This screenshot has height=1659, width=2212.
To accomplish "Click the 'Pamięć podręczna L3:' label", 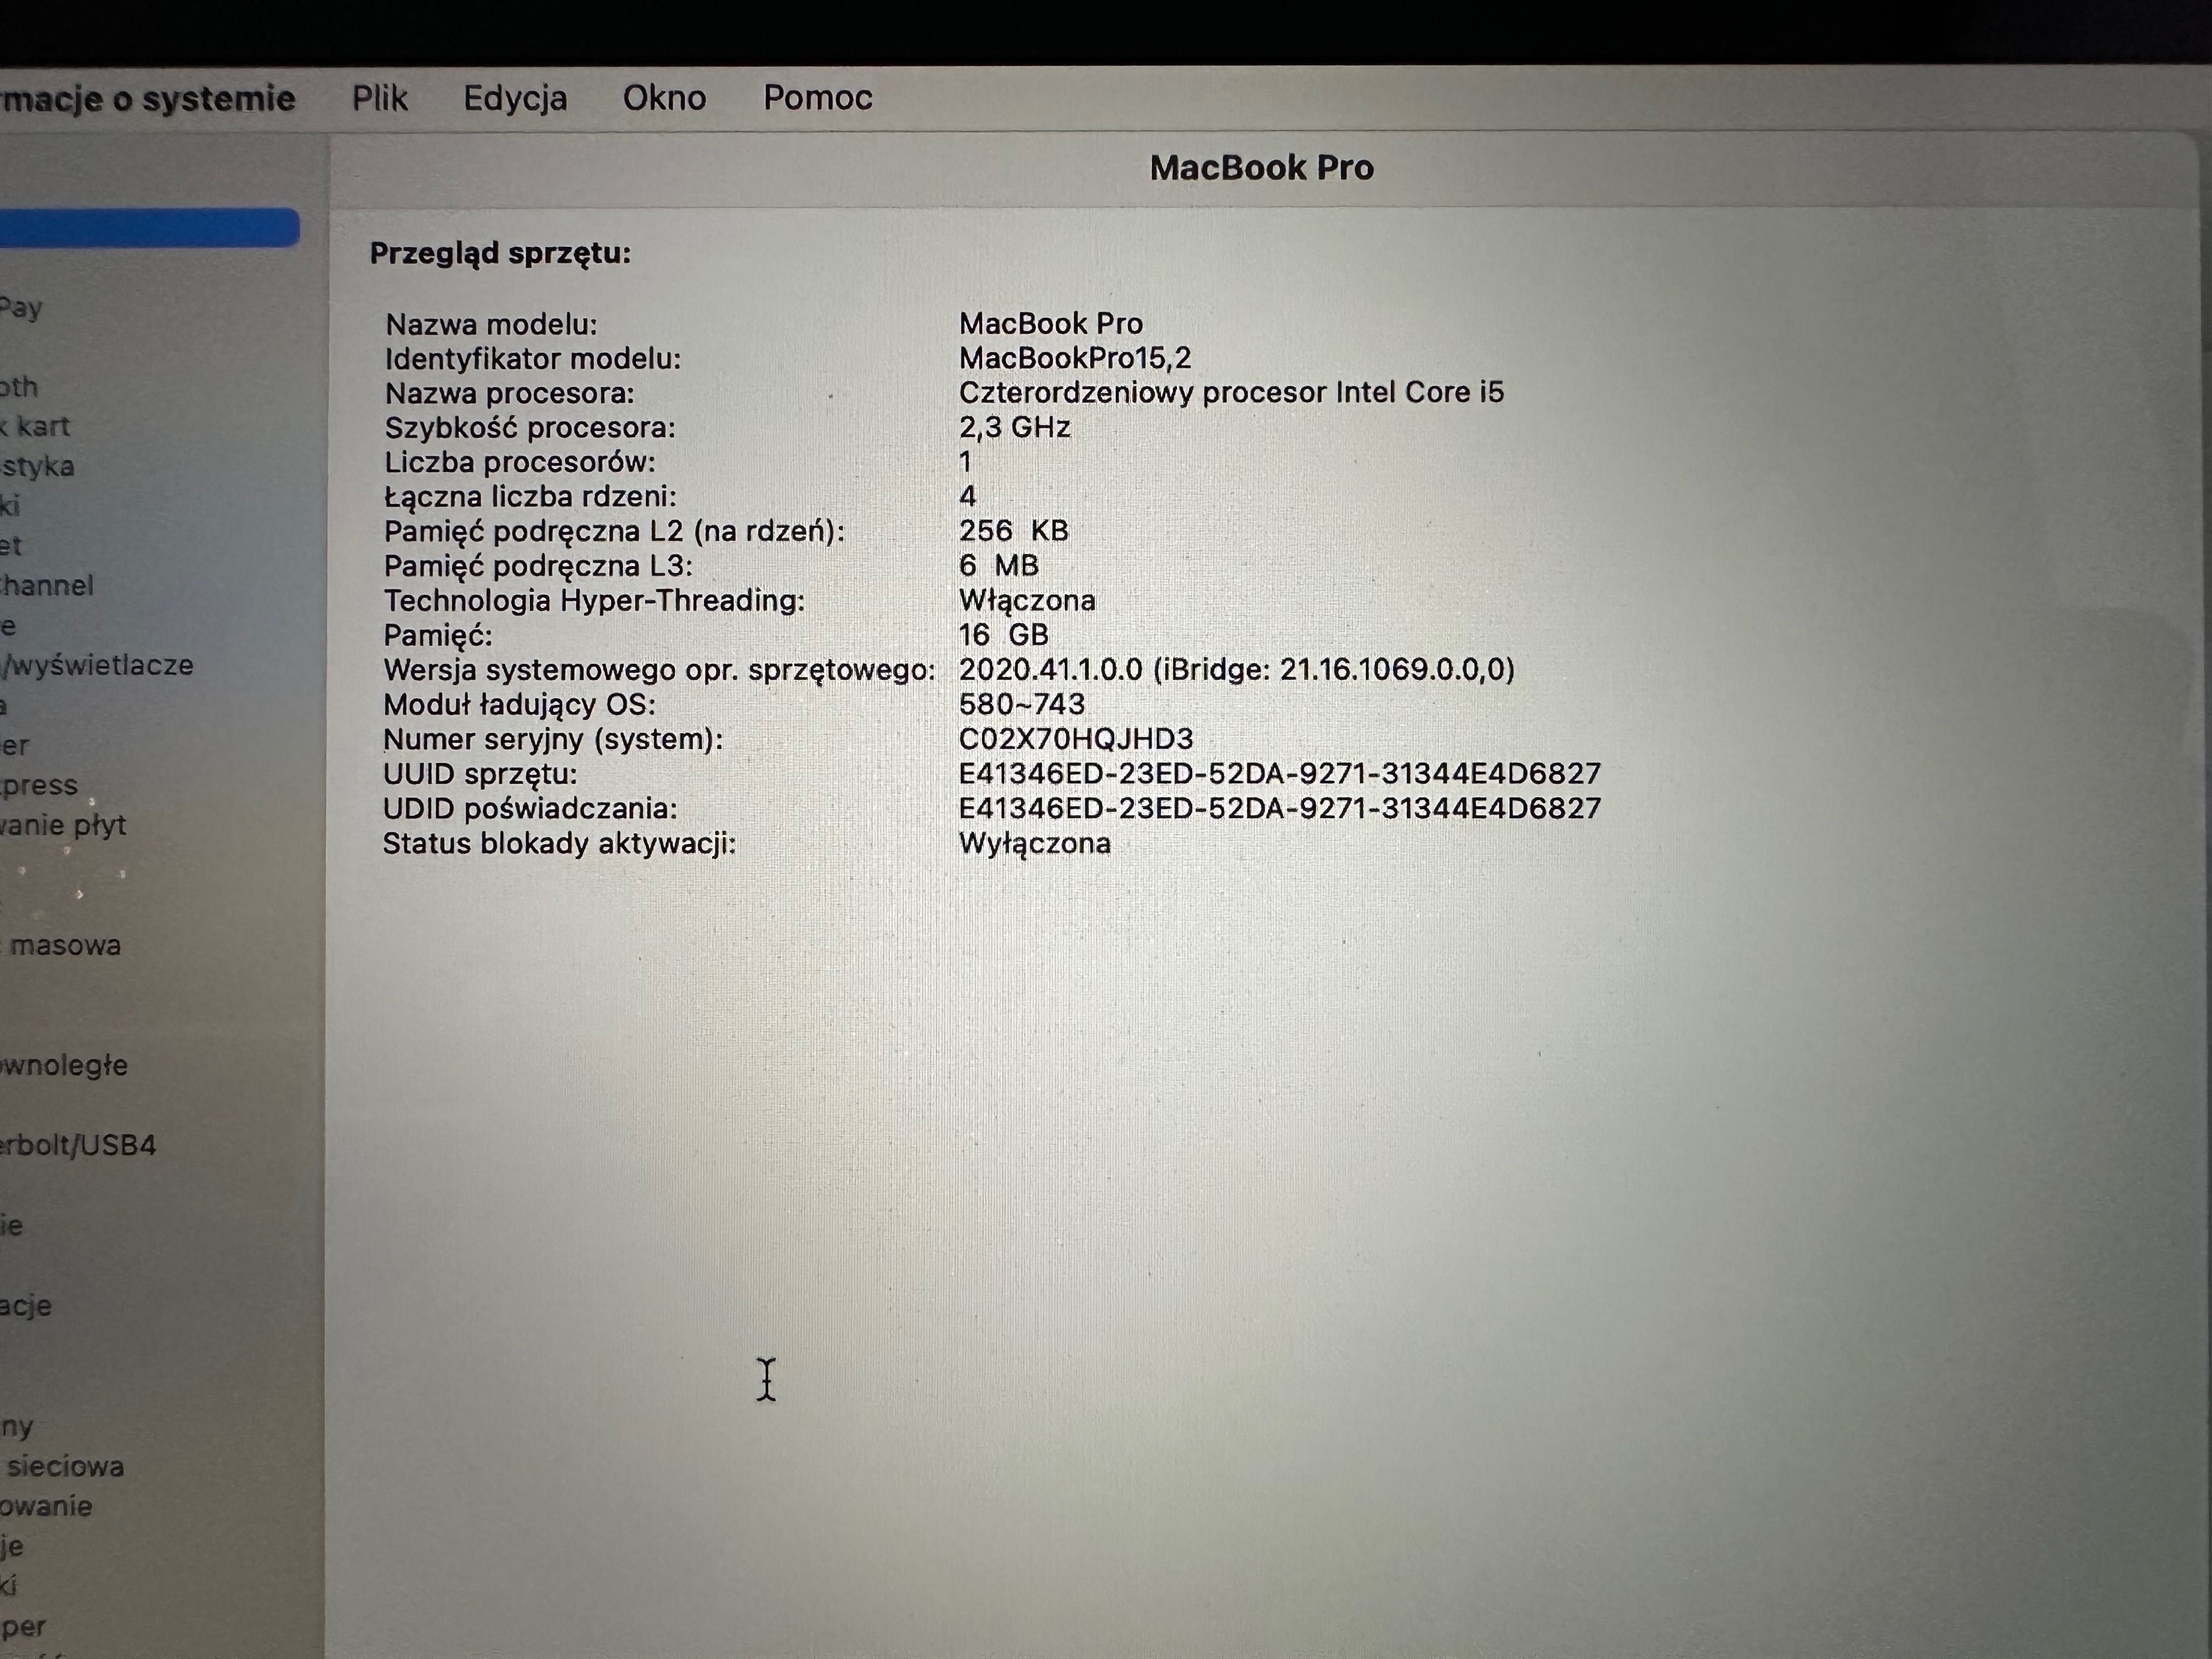I will click(x=538, y=566).
